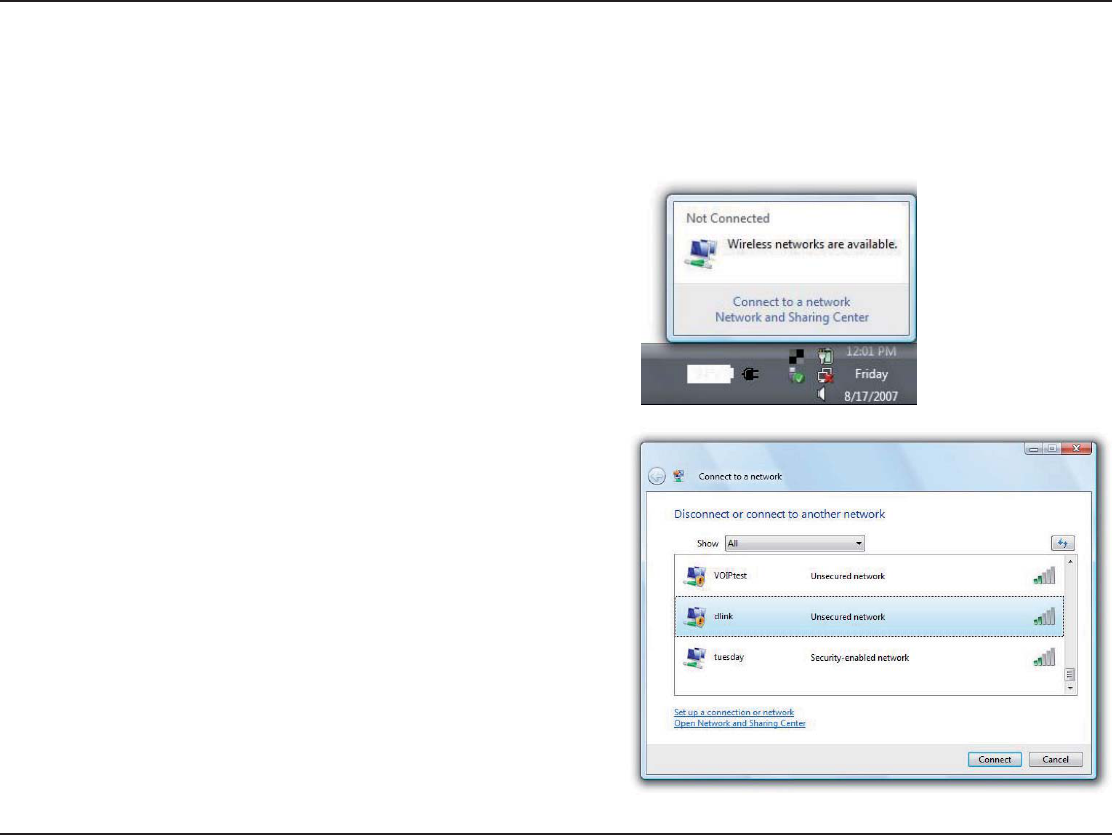Click the Connect button
The width and height of the screenshot is (1112, 835).
click(x=994, y=759)
